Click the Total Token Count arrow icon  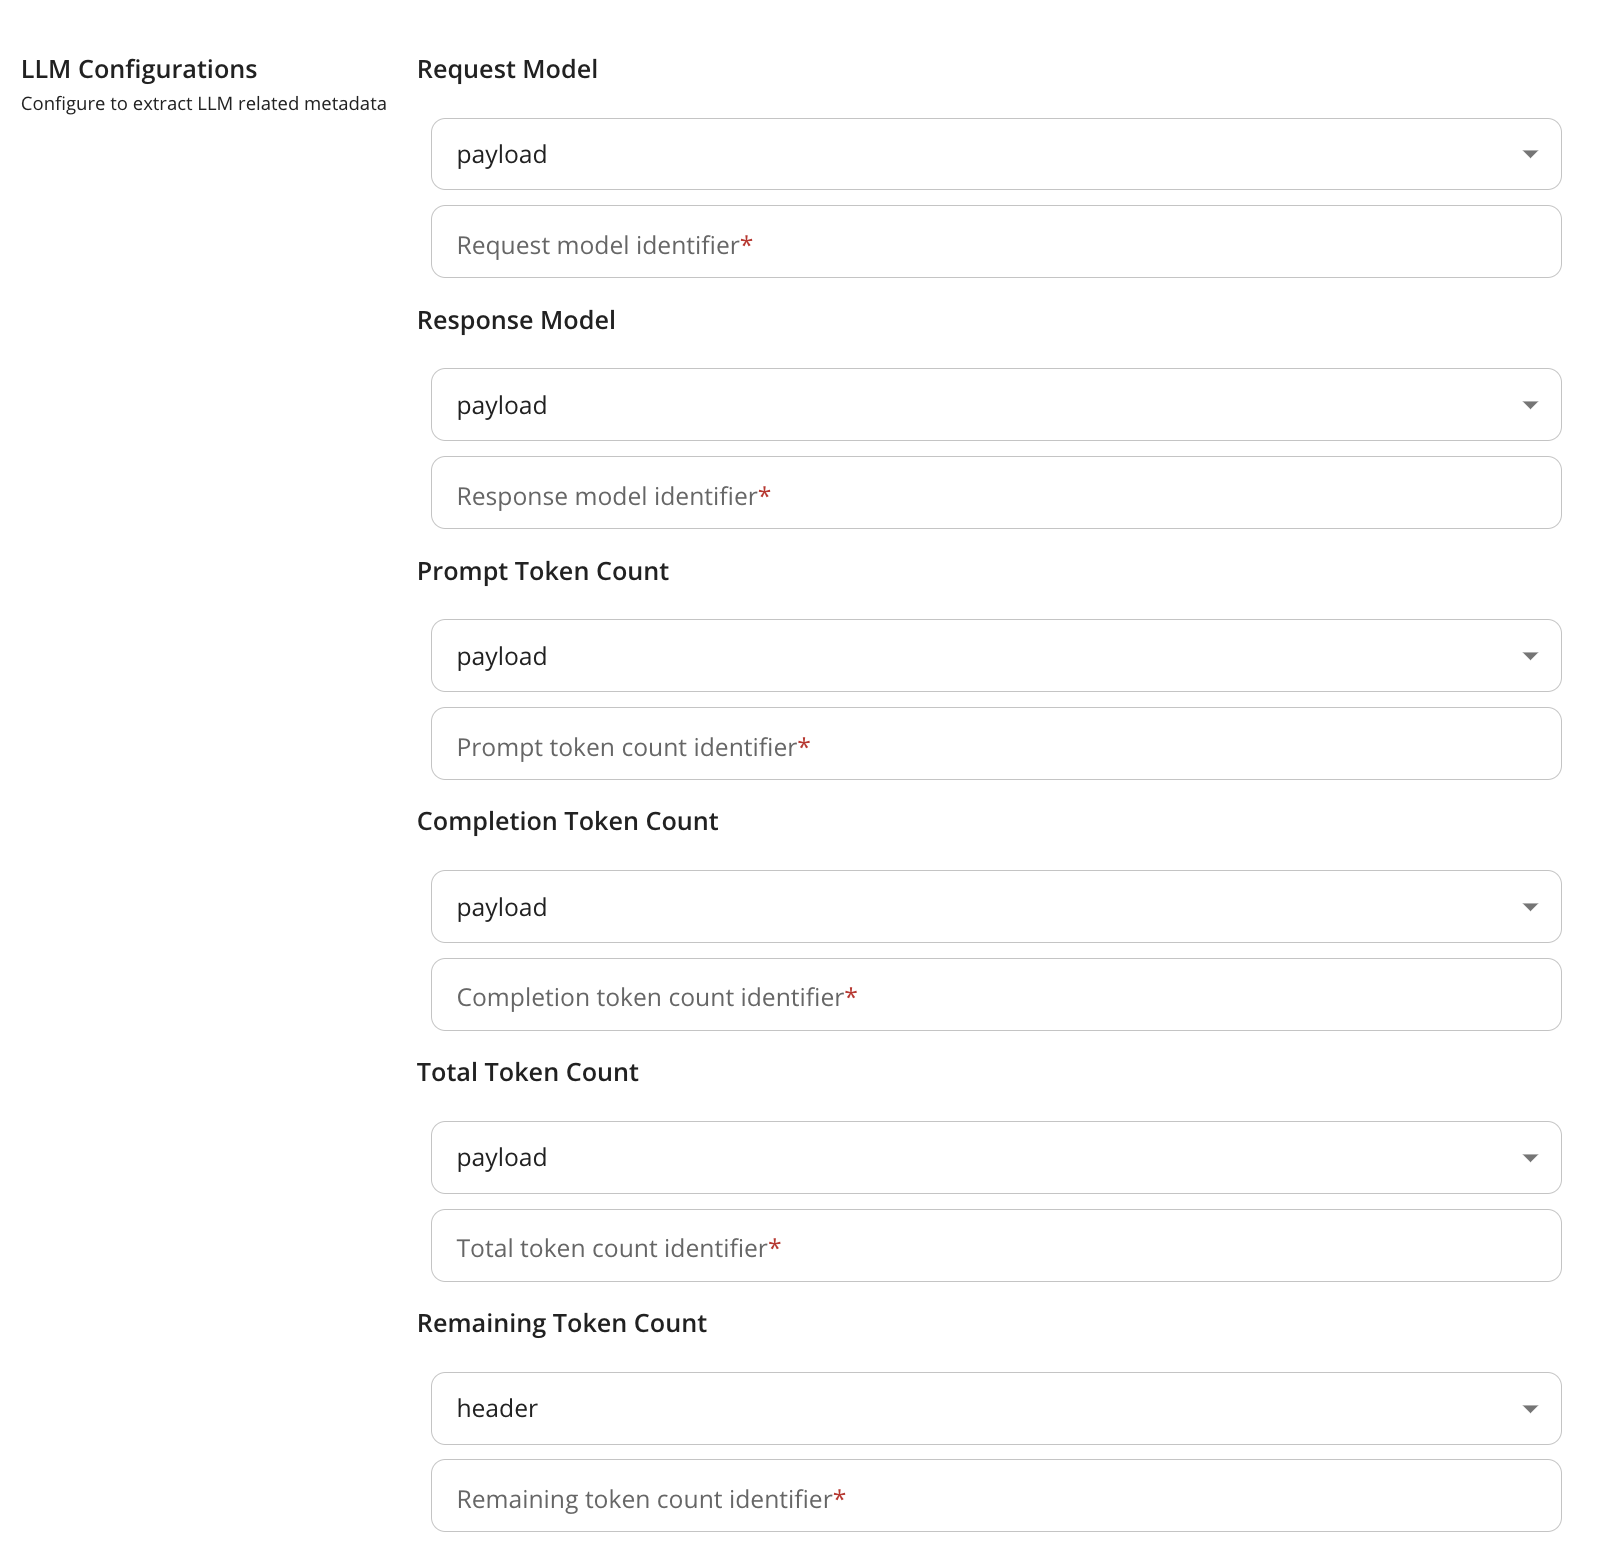click(x=1529, y=1158)
